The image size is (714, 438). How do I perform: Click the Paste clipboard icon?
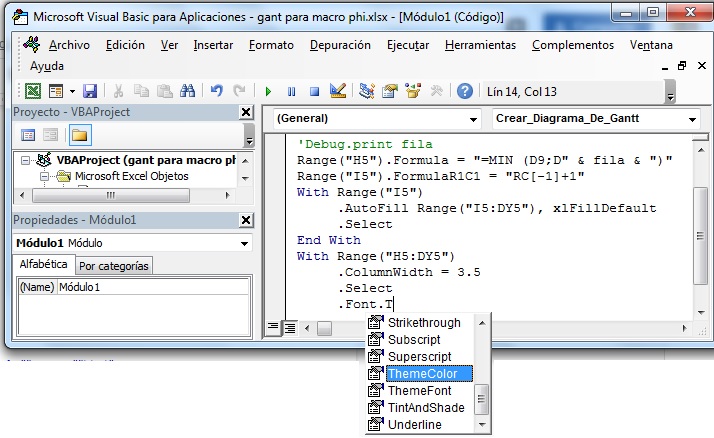coord(164,91)
